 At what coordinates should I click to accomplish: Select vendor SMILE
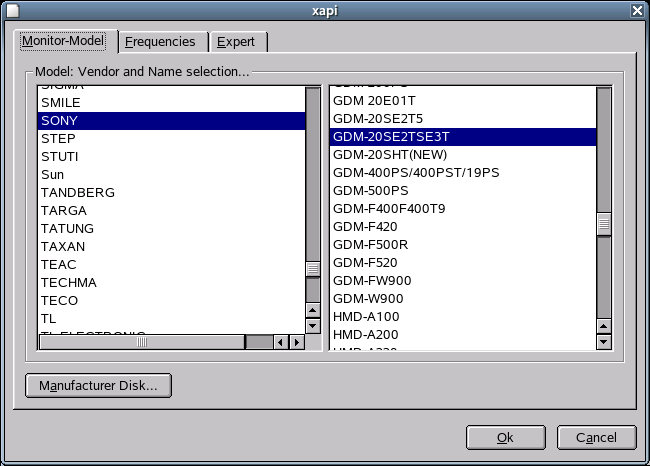coord(171,103)
